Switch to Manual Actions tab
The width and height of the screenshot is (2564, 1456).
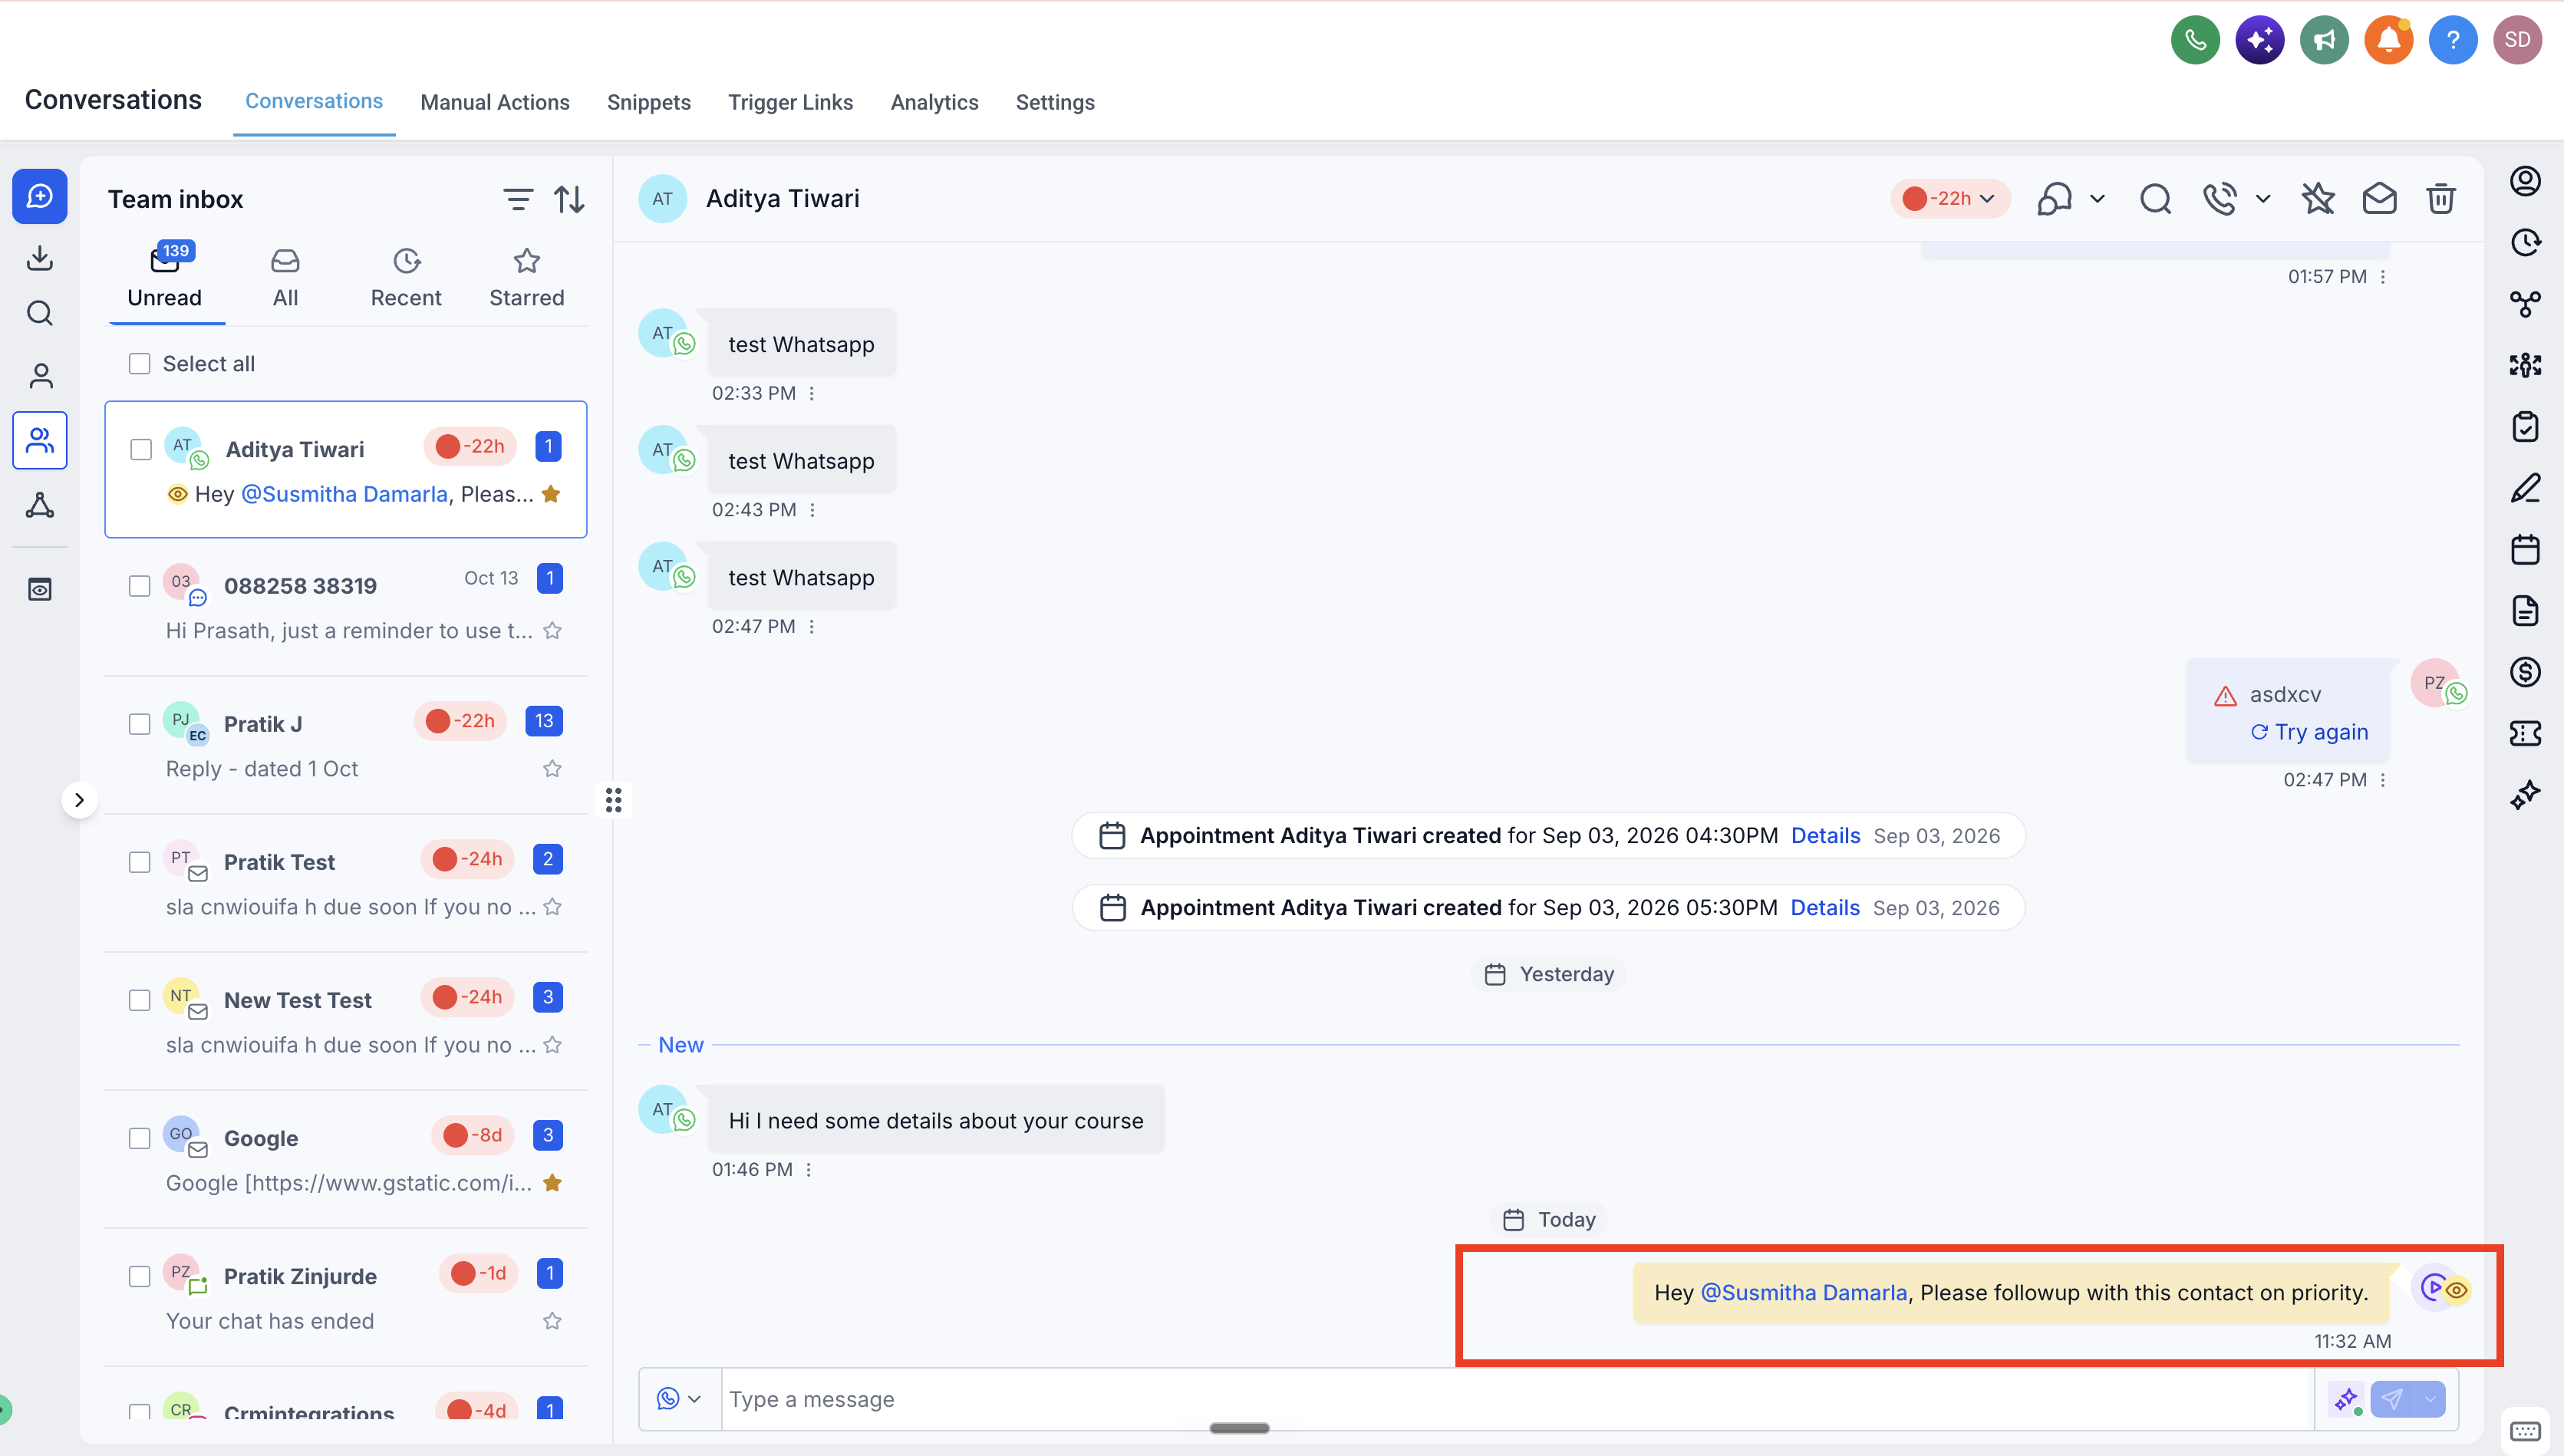pyautogui.click(x=495, y=102)
